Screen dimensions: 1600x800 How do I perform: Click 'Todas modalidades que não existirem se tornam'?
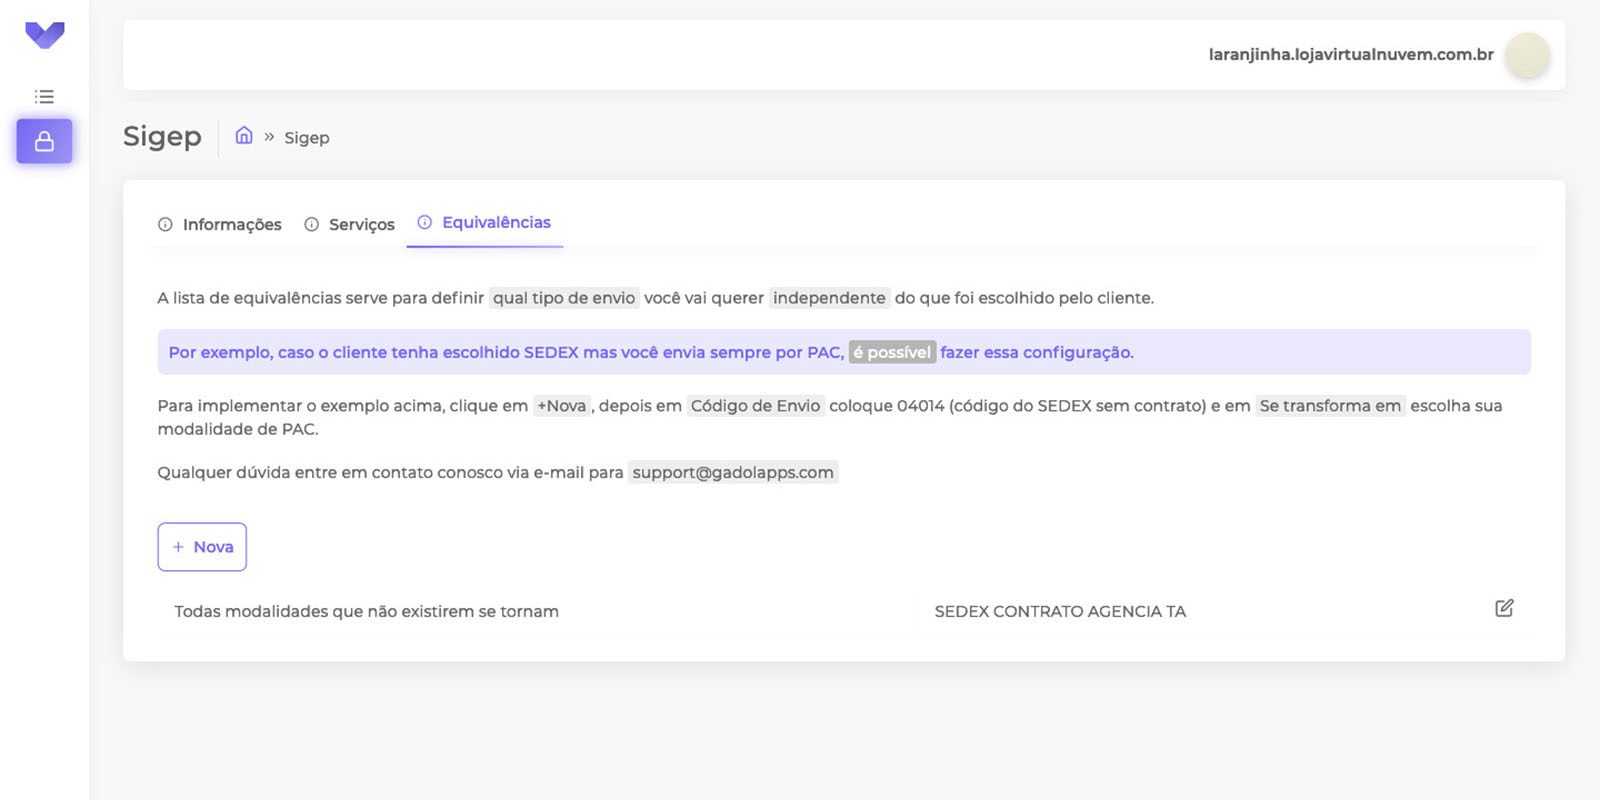(x=367, y=611)
